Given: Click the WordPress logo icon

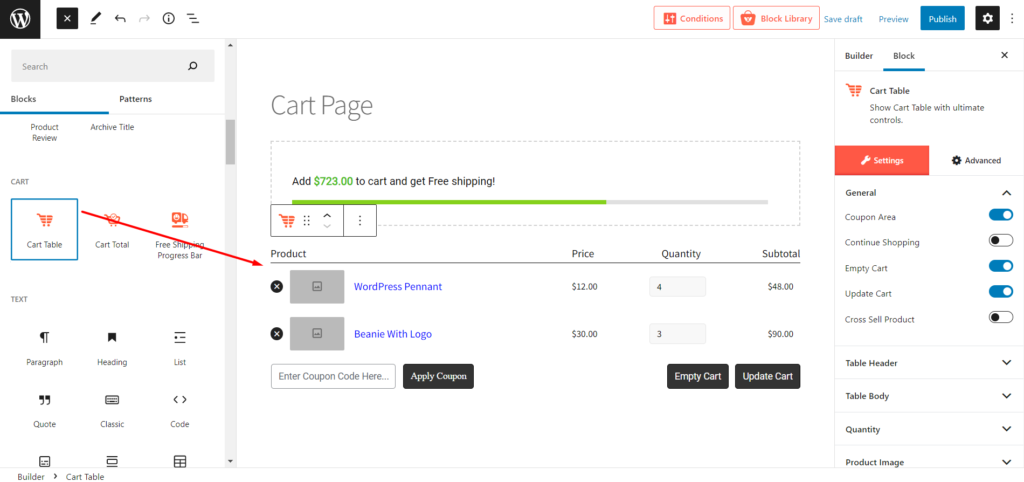Looking at the screenshot, I should pos(20,19).
